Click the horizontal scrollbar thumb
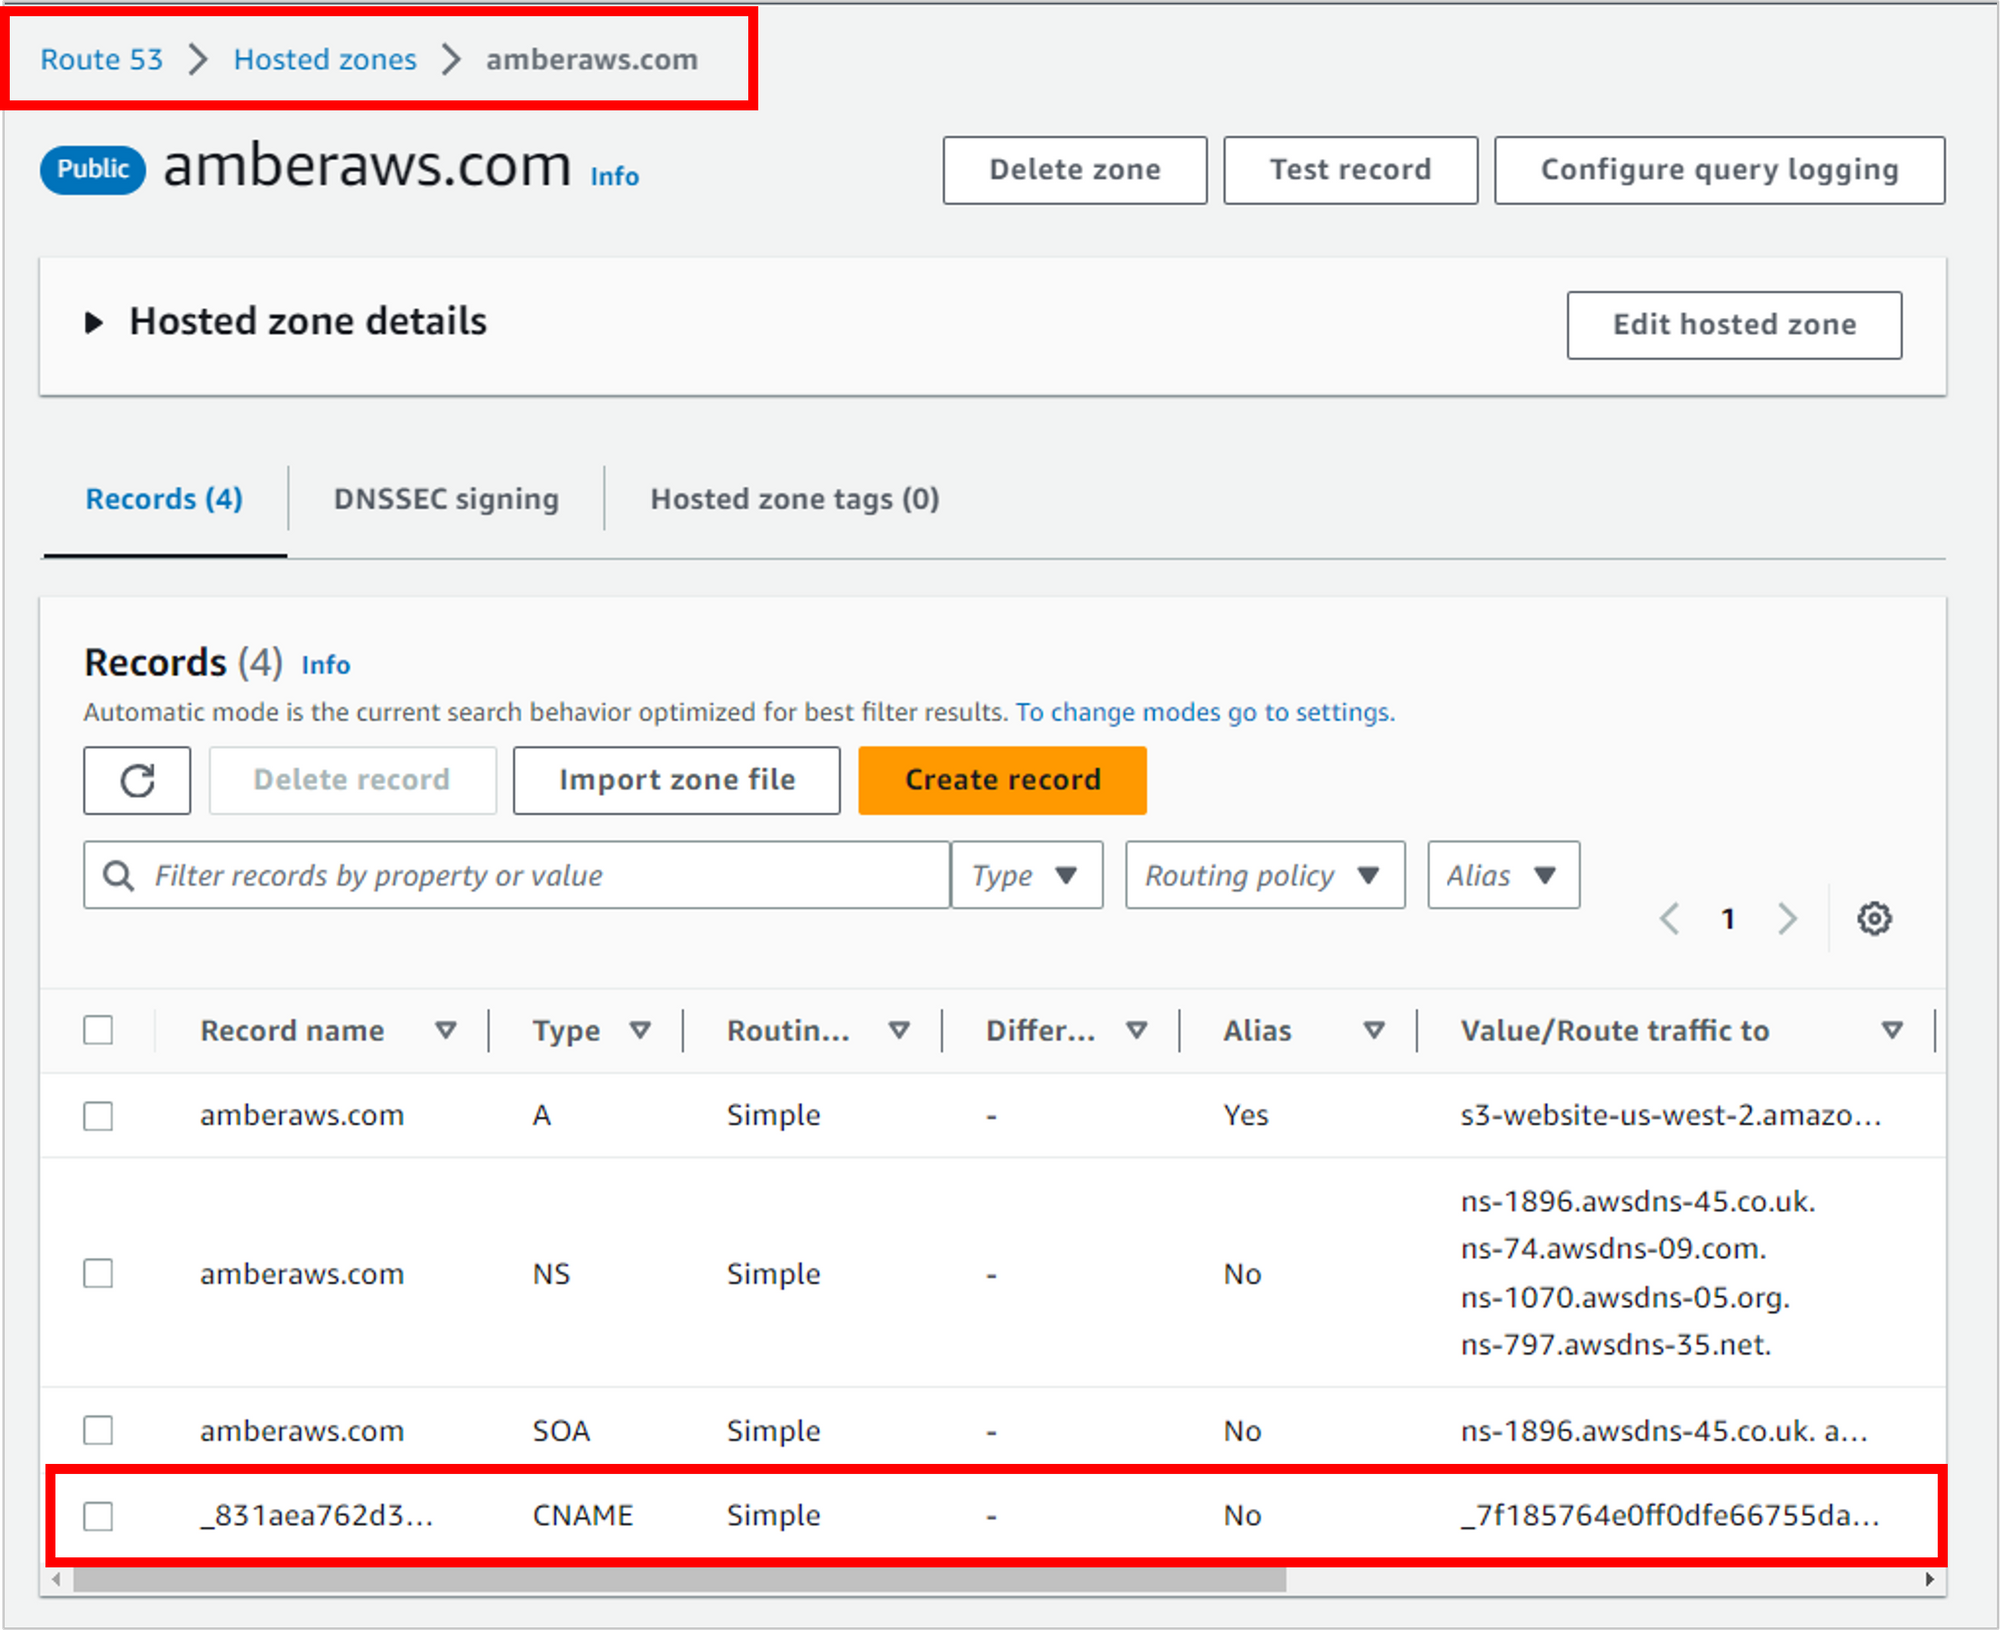This screenshot has height=1630, width=2000. [x=680, y=1580]
